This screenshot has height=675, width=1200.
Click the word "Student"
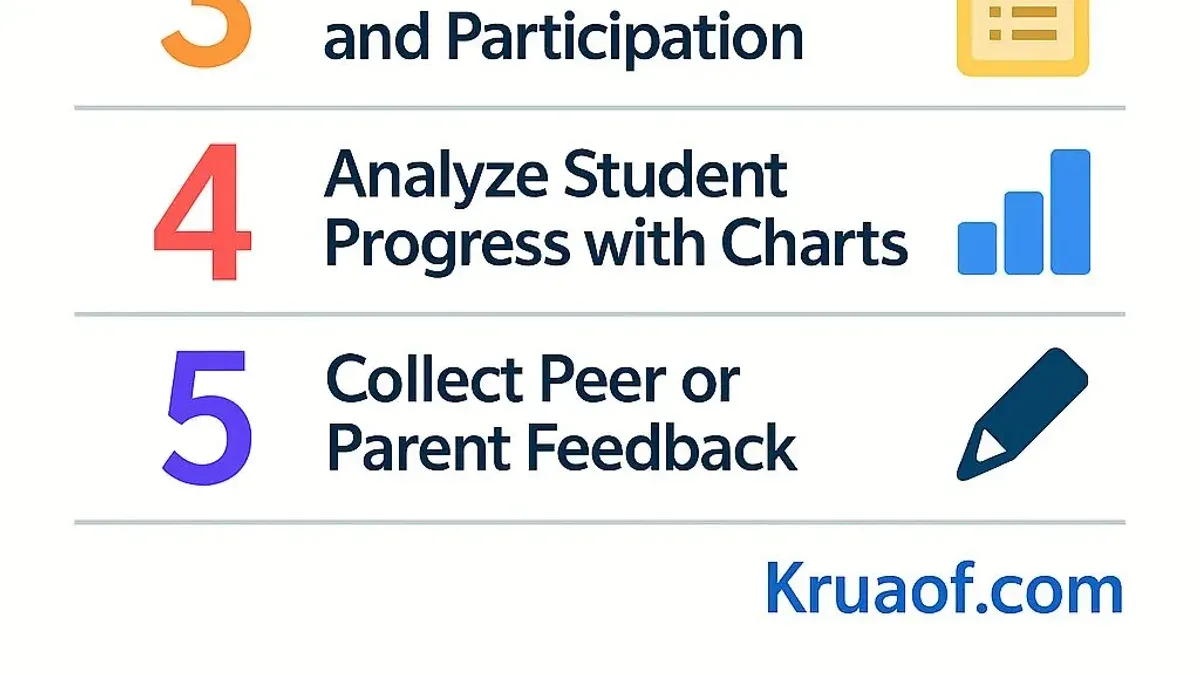[x=675, y=174]
